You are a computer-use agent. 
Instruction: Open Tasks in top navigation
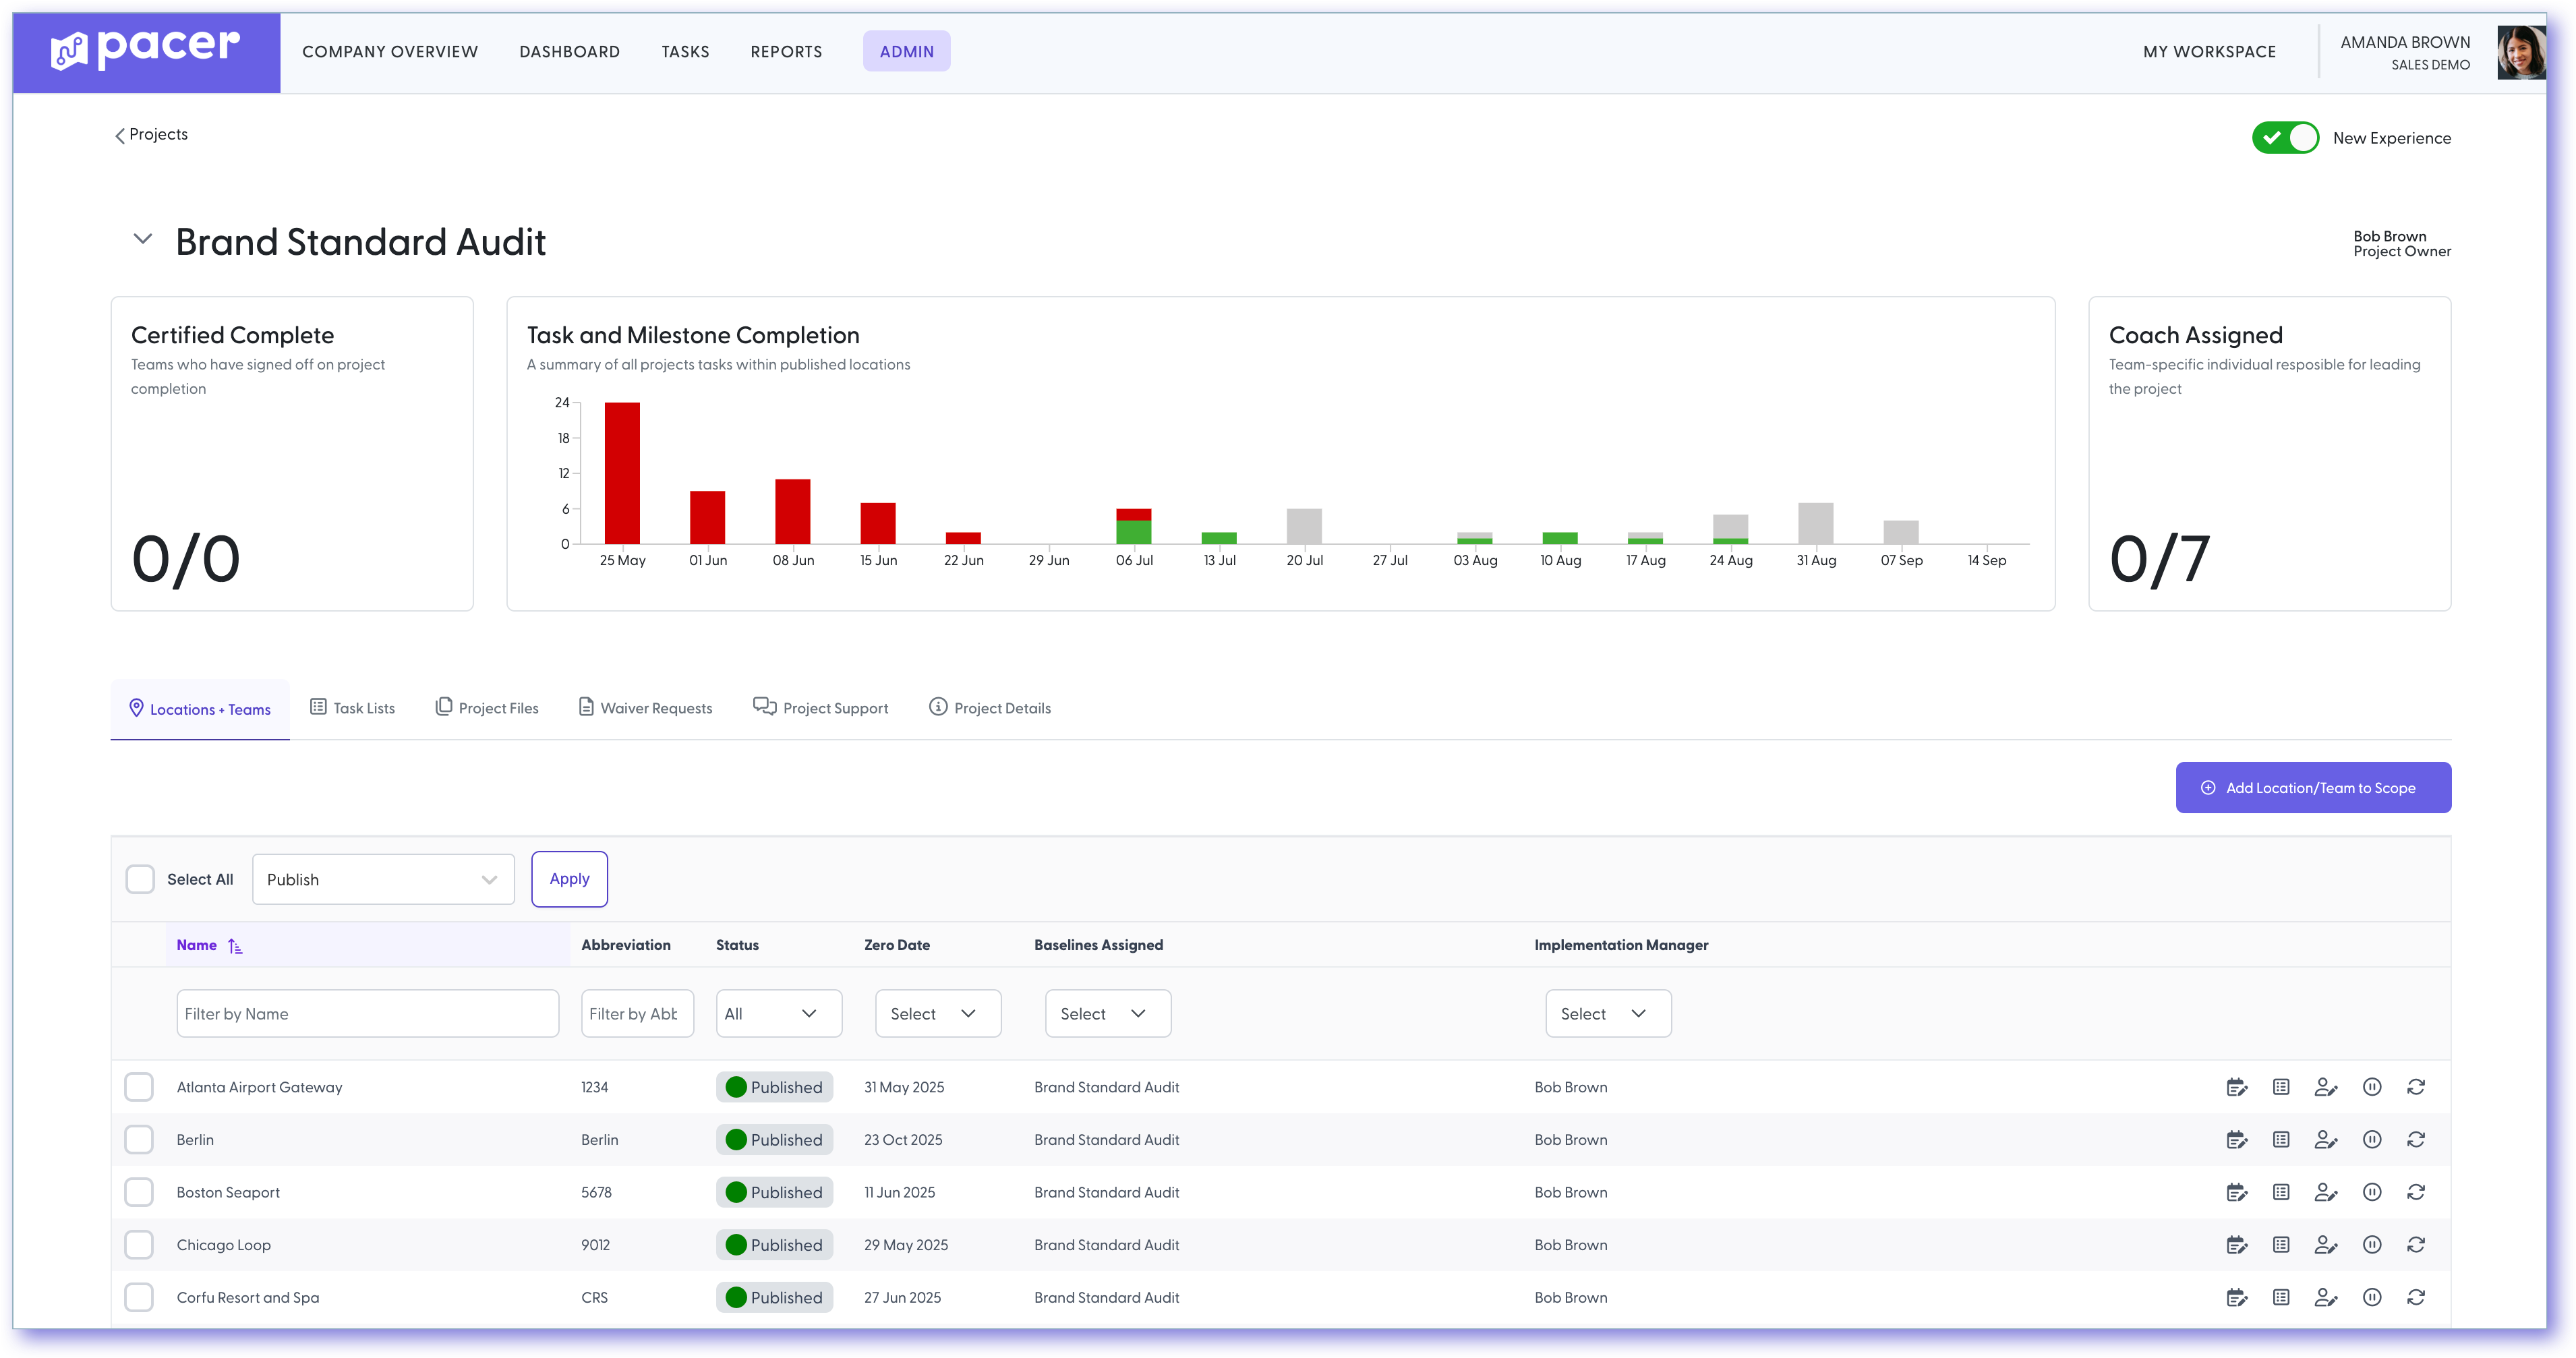click(x=685, y=52)
